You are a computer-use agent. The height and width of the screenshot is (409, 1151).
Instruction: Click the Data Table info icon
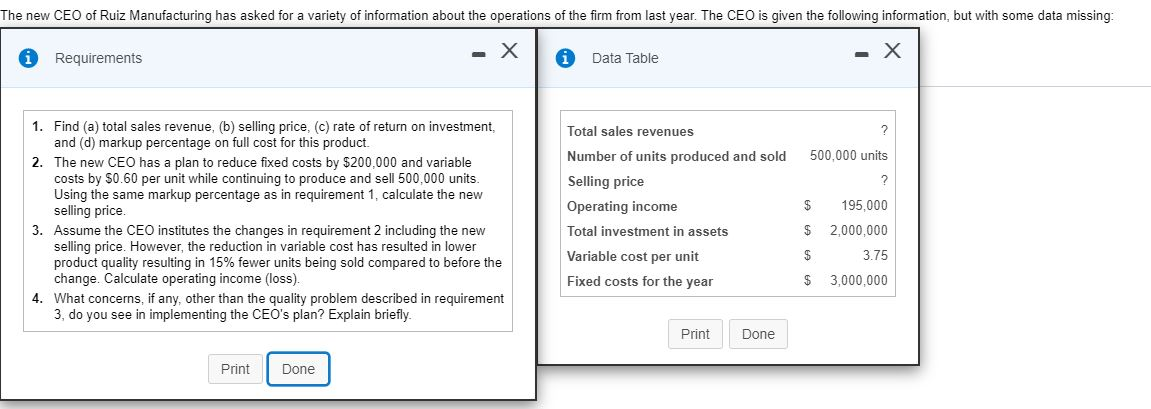tap(567, 58)
